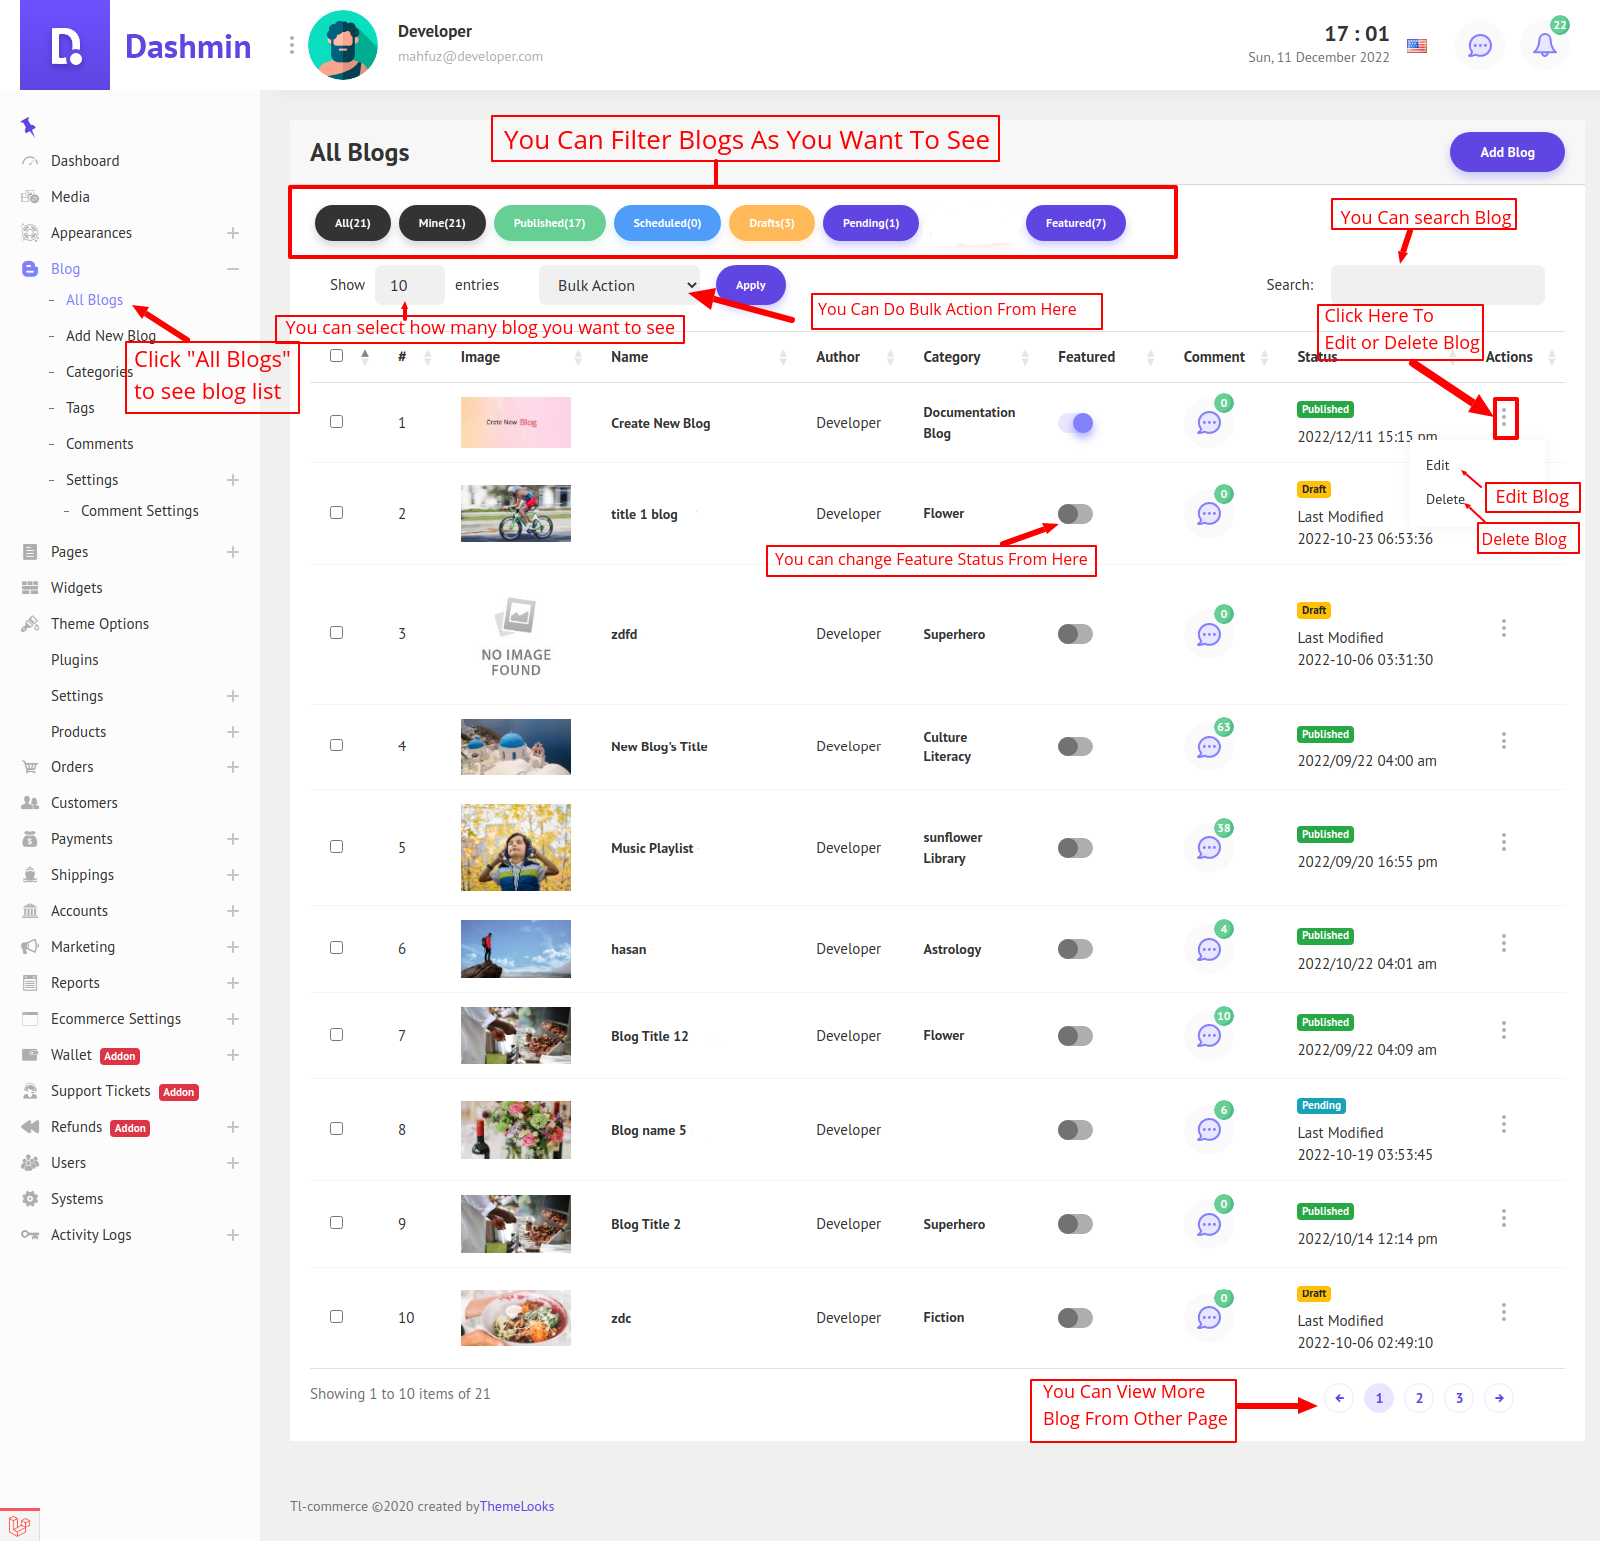
Task: Open the ThemeLooks footer link
Action: pyautogui.click(x=516, y=1506)
